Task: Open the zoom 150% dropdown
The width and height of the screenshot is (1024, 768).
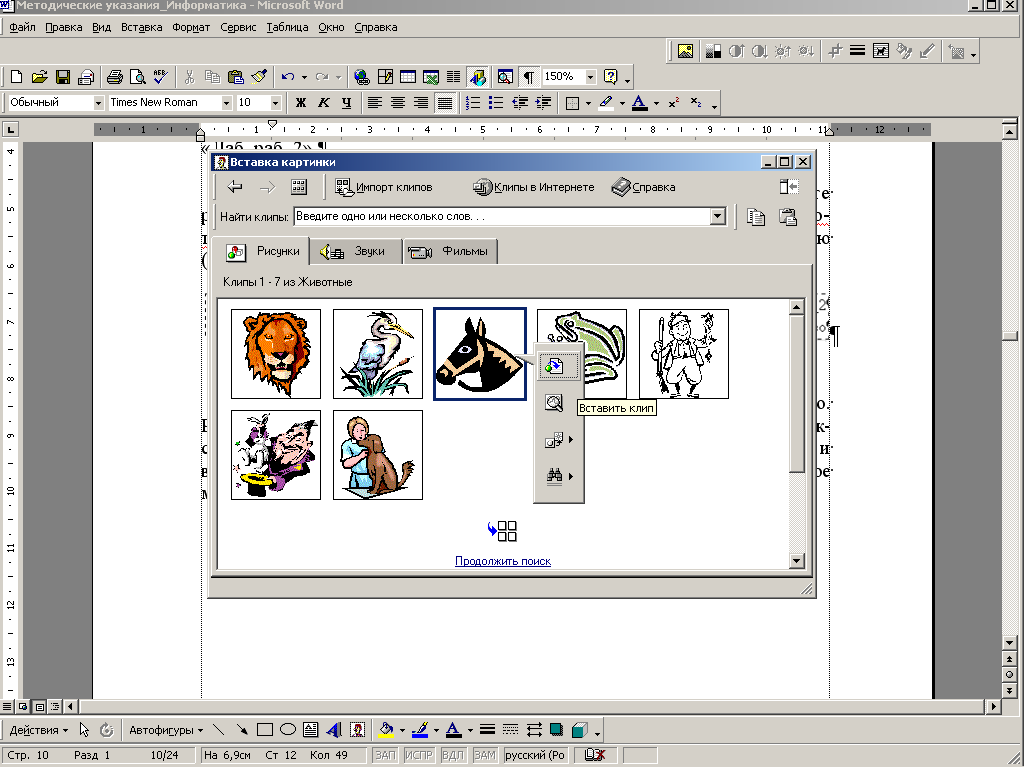Action: pos(590,77)
